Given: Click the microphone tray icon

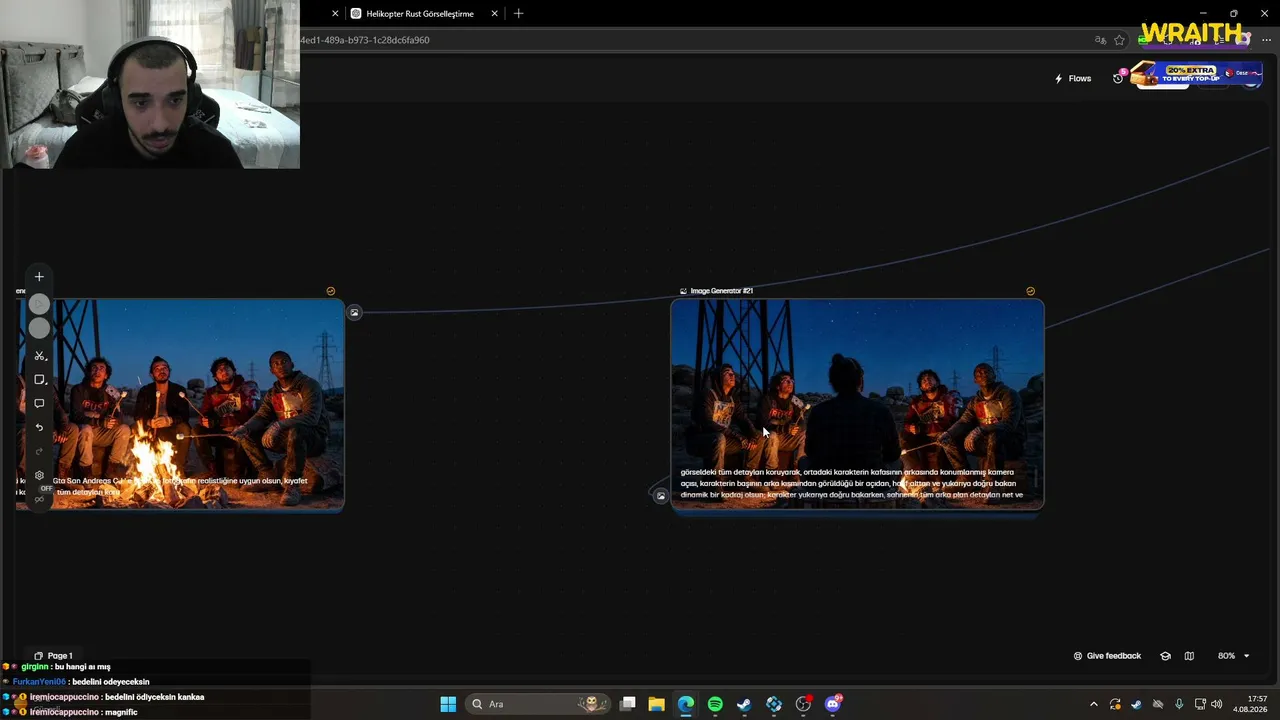Looking at the screenshot, I should (x=1179, y=704).
